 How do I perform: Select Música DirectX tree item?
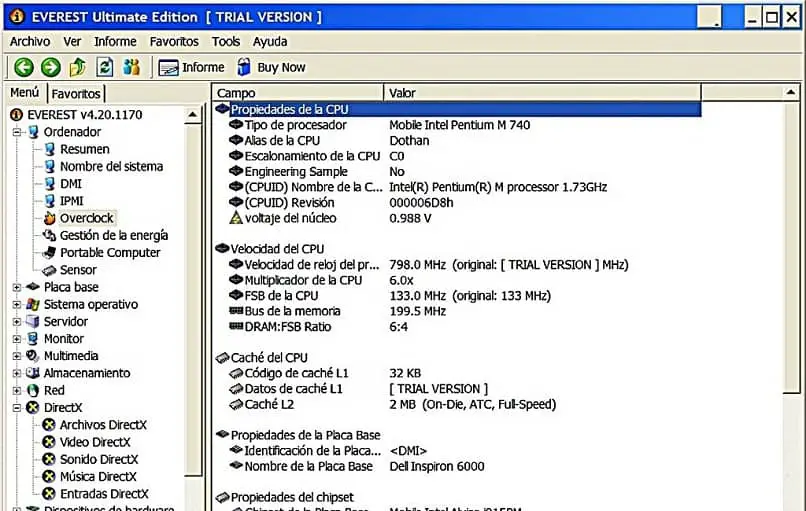tap(98, 477)
